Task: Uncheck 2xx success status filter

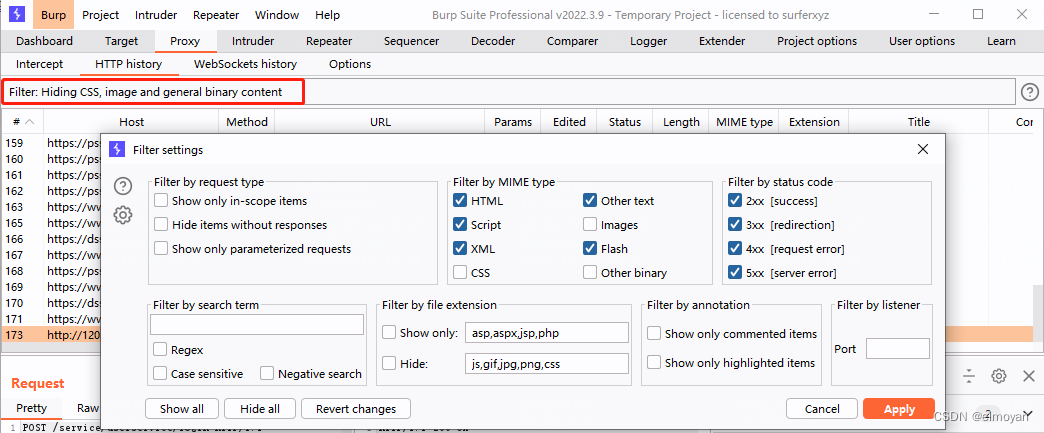Action: [735, 201]
